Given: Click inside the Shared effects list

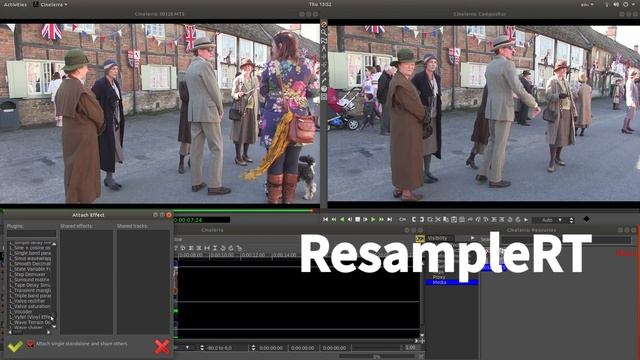Looking at the screenshot, I should [x=87, y=282].
